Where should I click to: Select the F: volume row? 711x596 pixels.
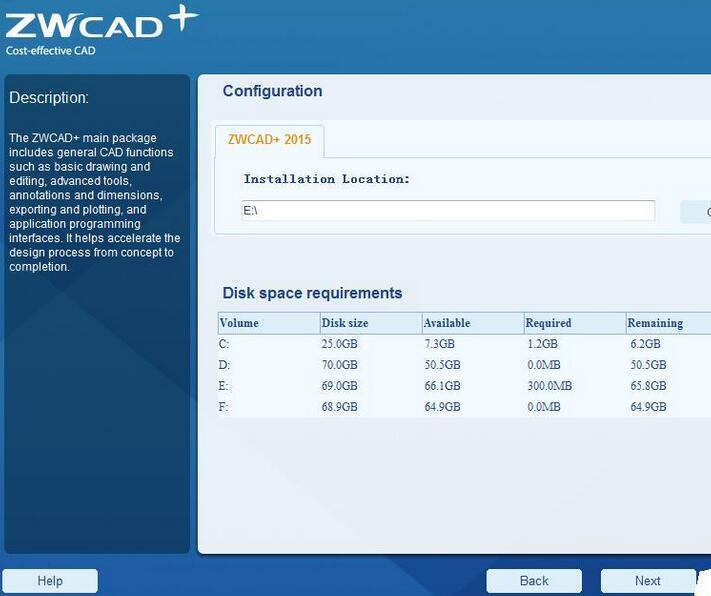click(464, 407)
